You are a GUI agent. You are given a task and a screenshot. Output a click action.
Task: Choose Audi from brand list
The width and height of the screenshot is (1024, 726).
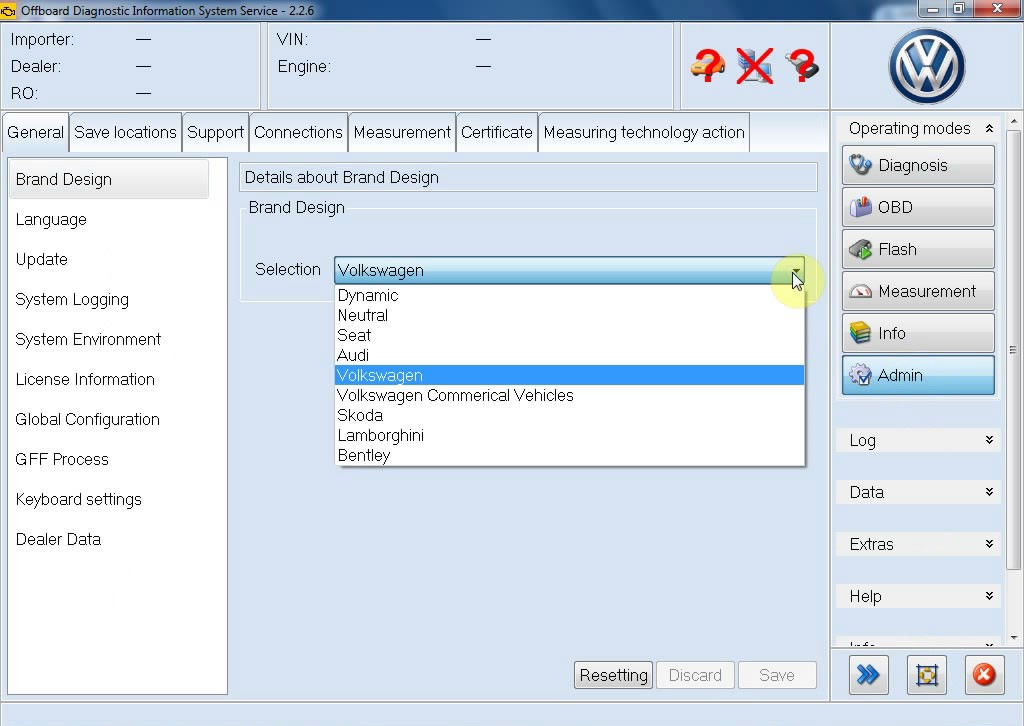pyautogui.click(x=569, y=355)
